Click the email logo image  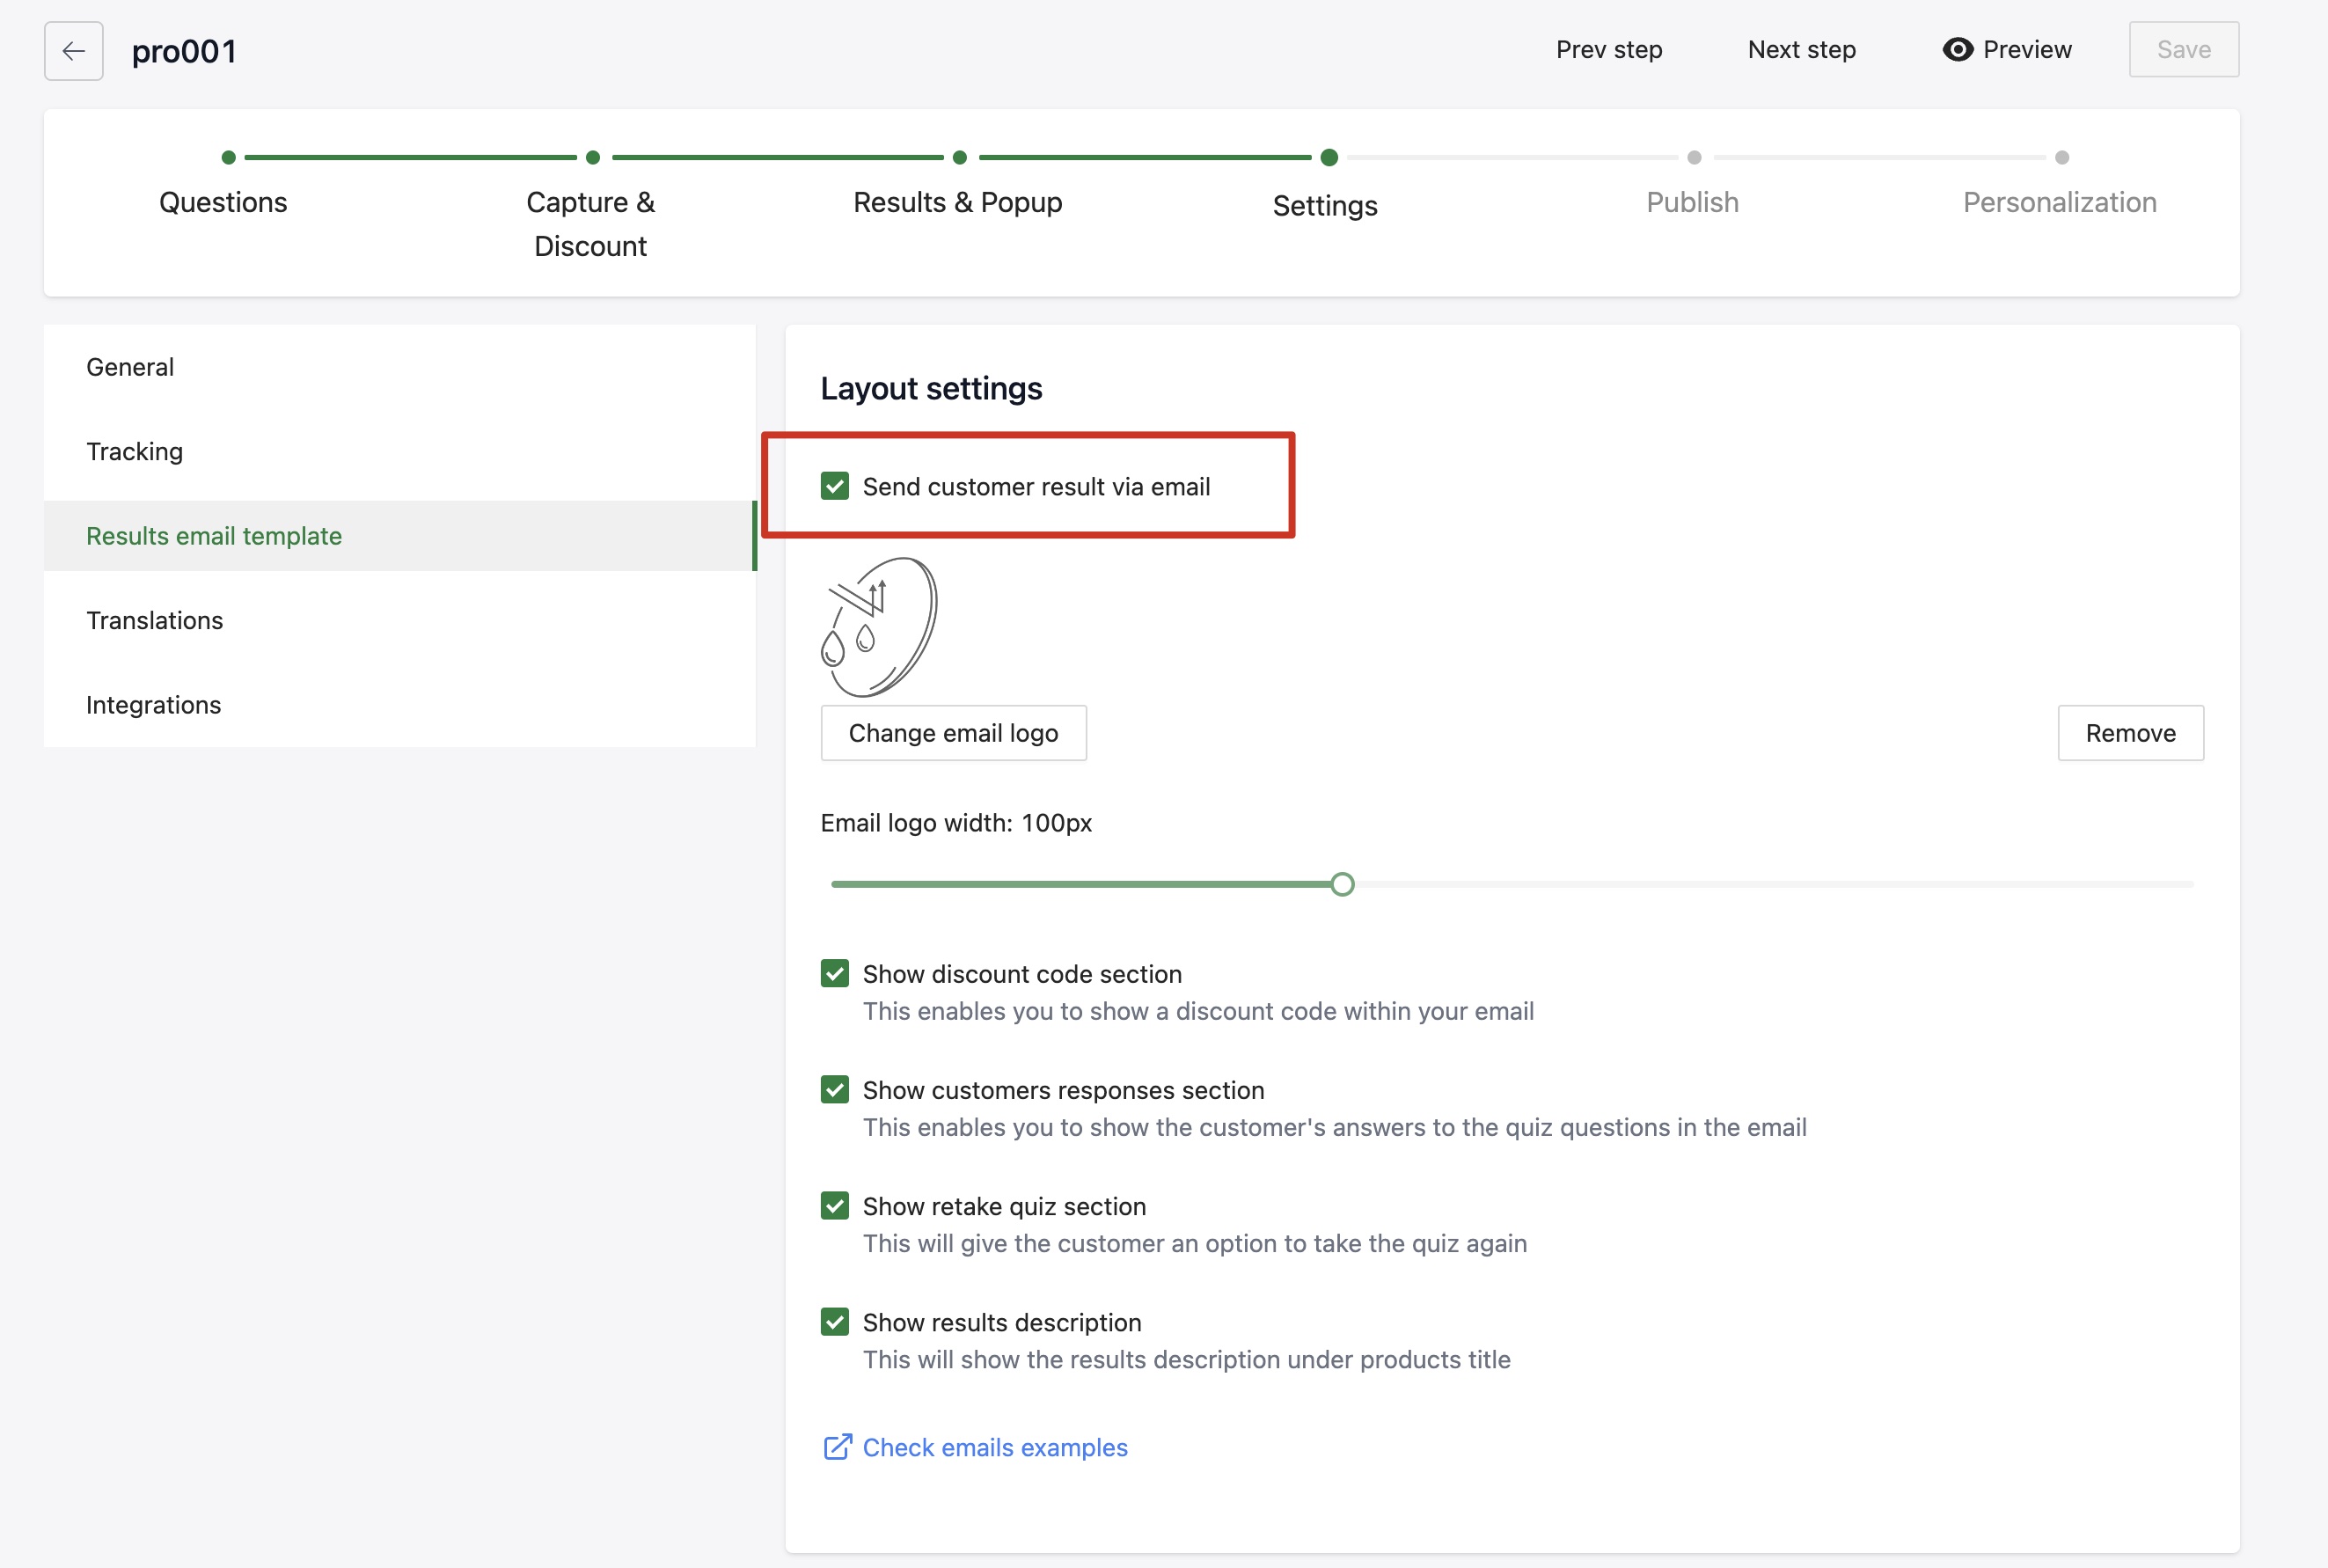[878, 627]
